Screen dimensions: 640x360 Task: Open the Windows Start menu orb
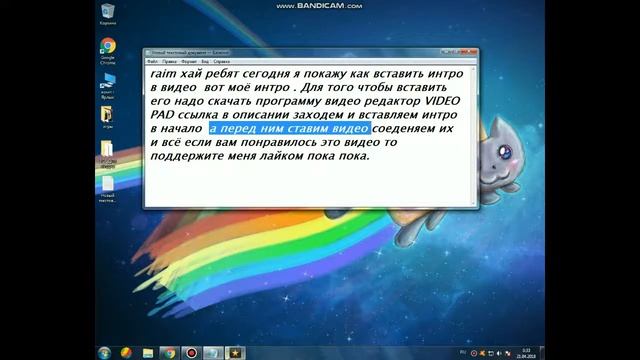(104, 353)
